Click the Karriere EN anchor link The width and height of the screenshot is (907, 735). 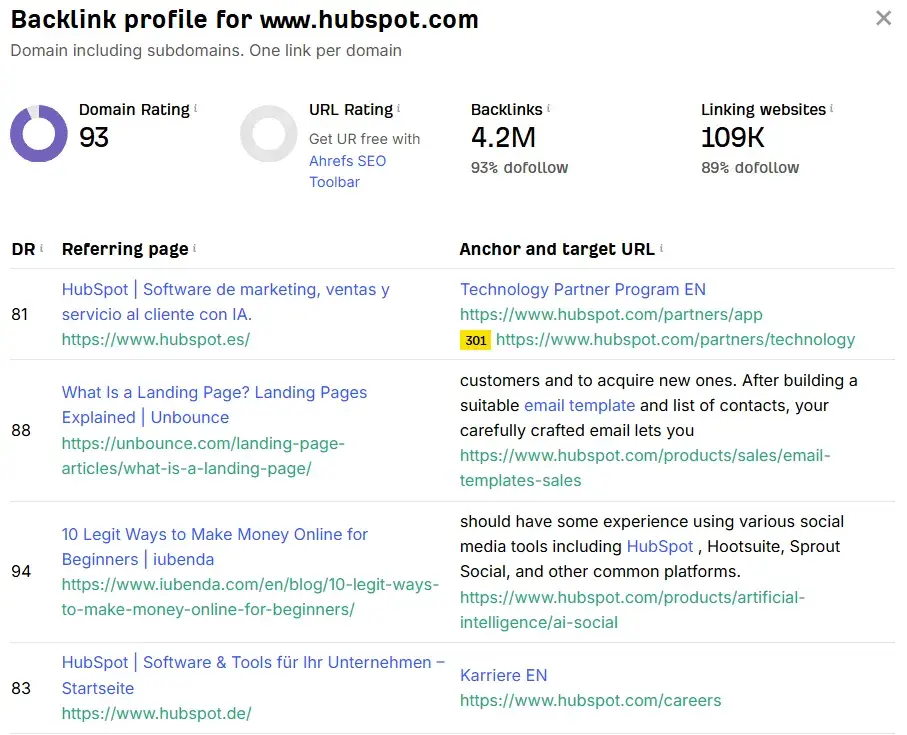pos(503,675)
